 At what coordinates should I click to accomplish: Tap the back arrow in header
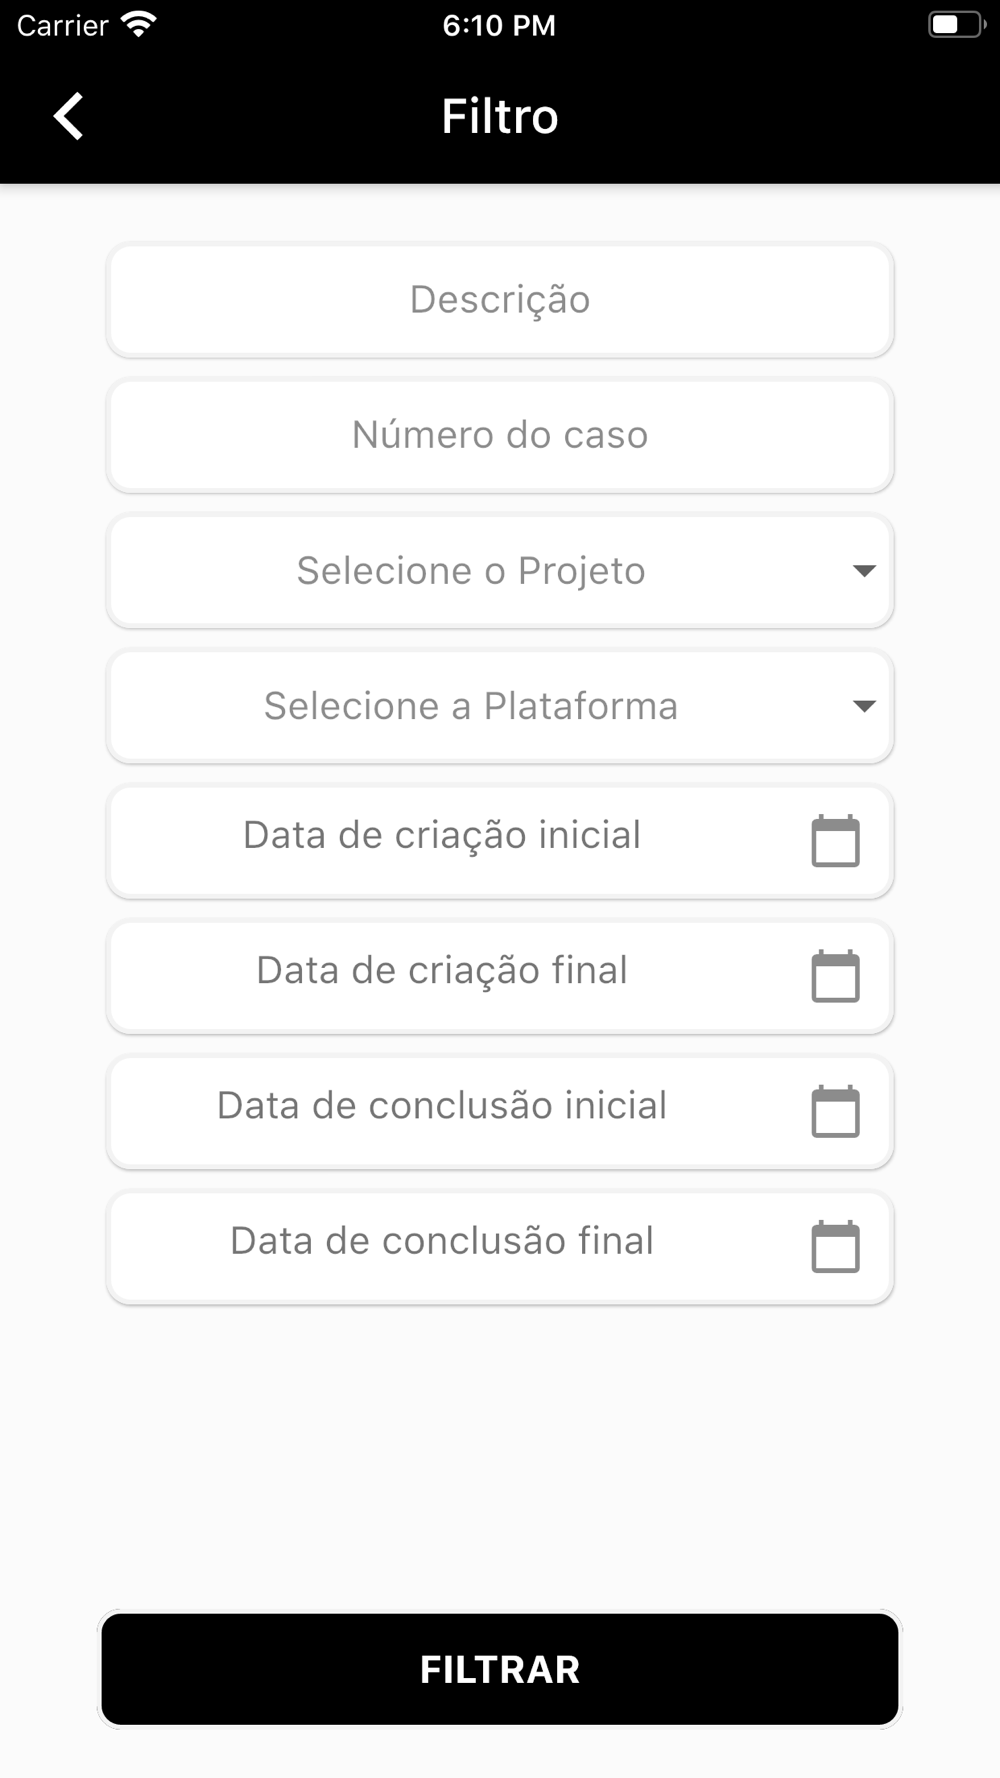click(68, 116)
